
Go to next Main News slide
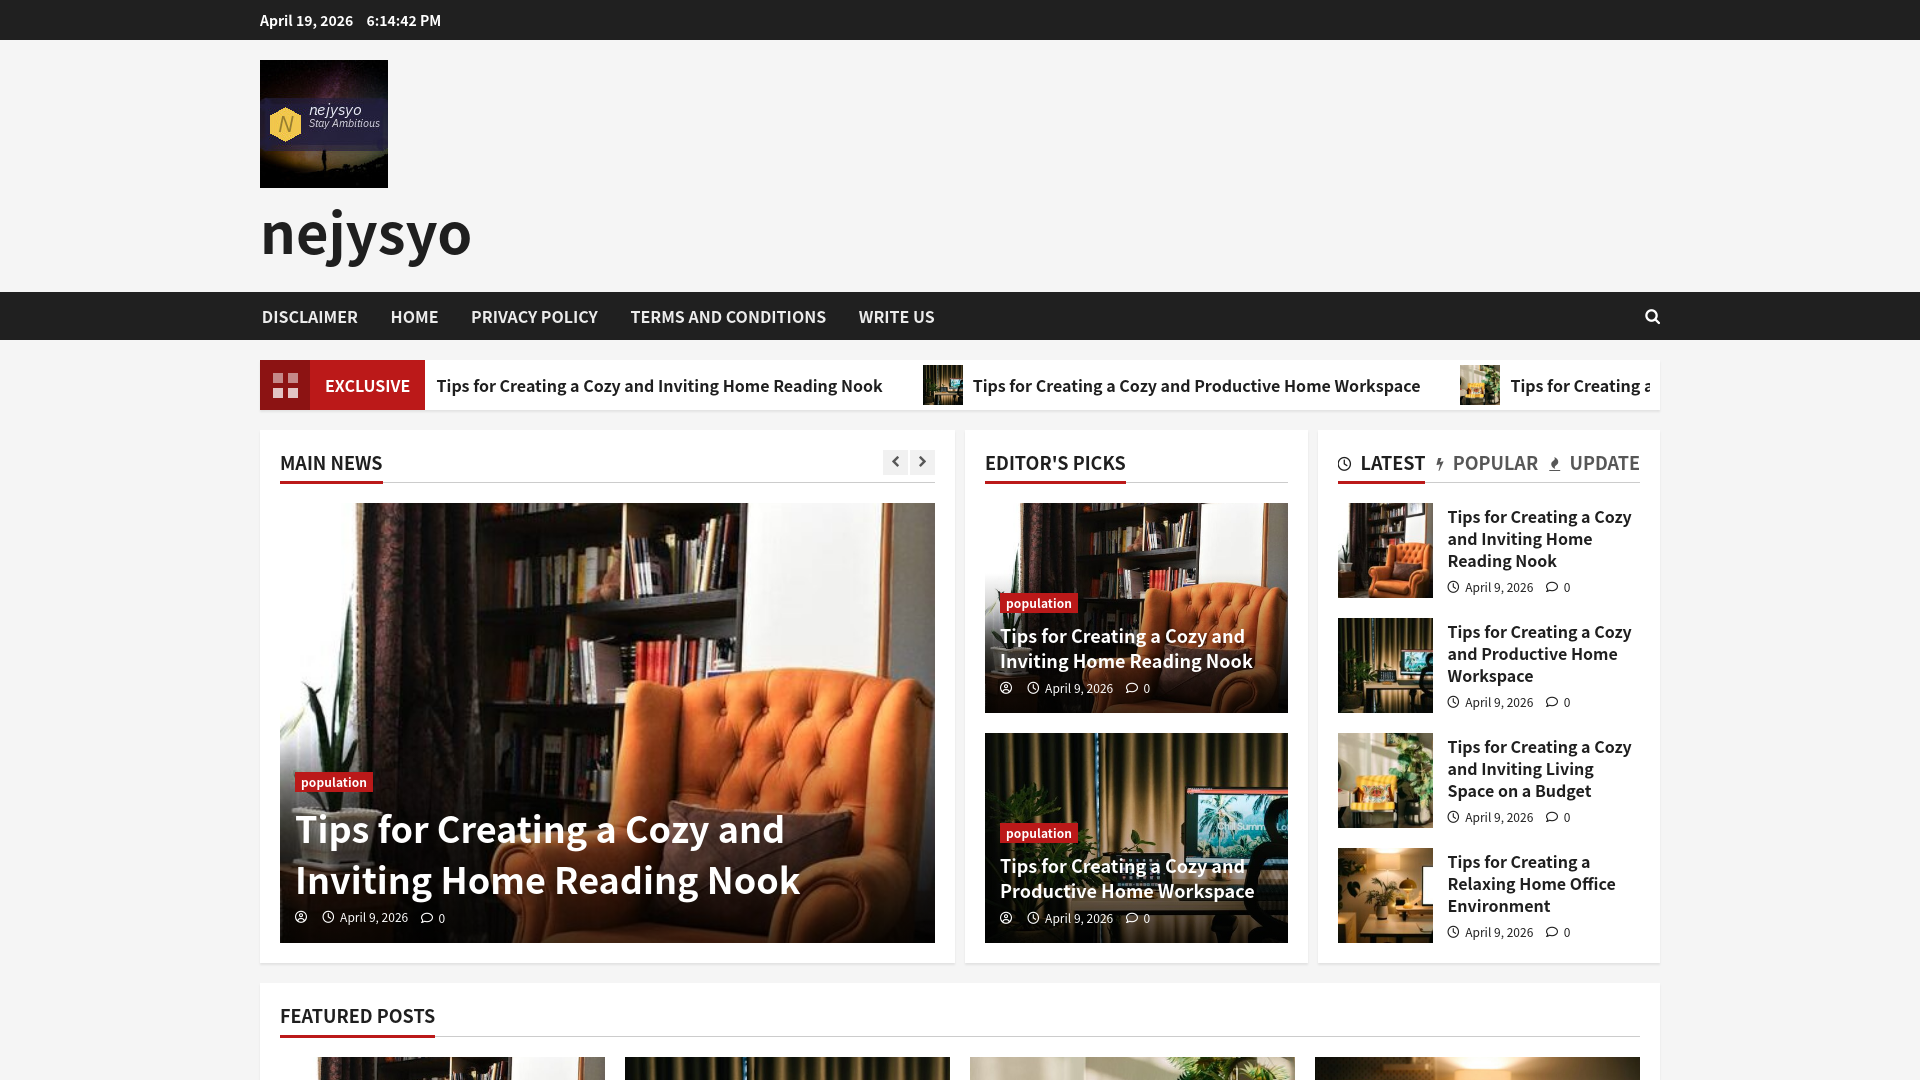pyautogui.click(x=922, y=462)
